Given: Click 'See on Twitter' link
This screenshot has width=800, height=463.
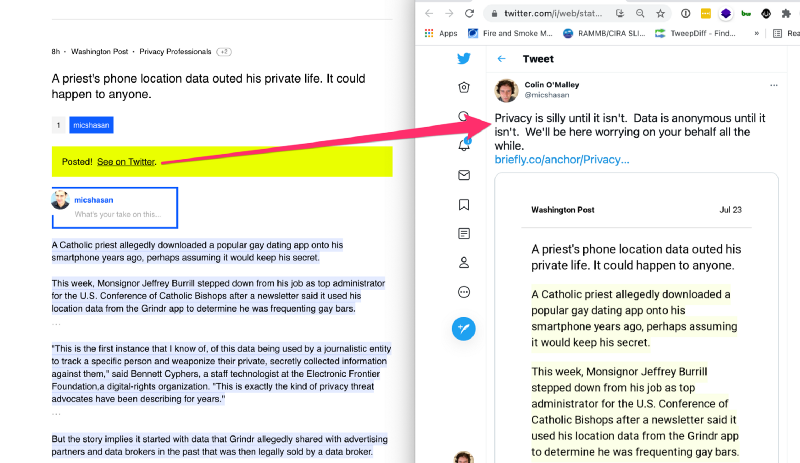Looking at the screenshot, I should (126, 162).
